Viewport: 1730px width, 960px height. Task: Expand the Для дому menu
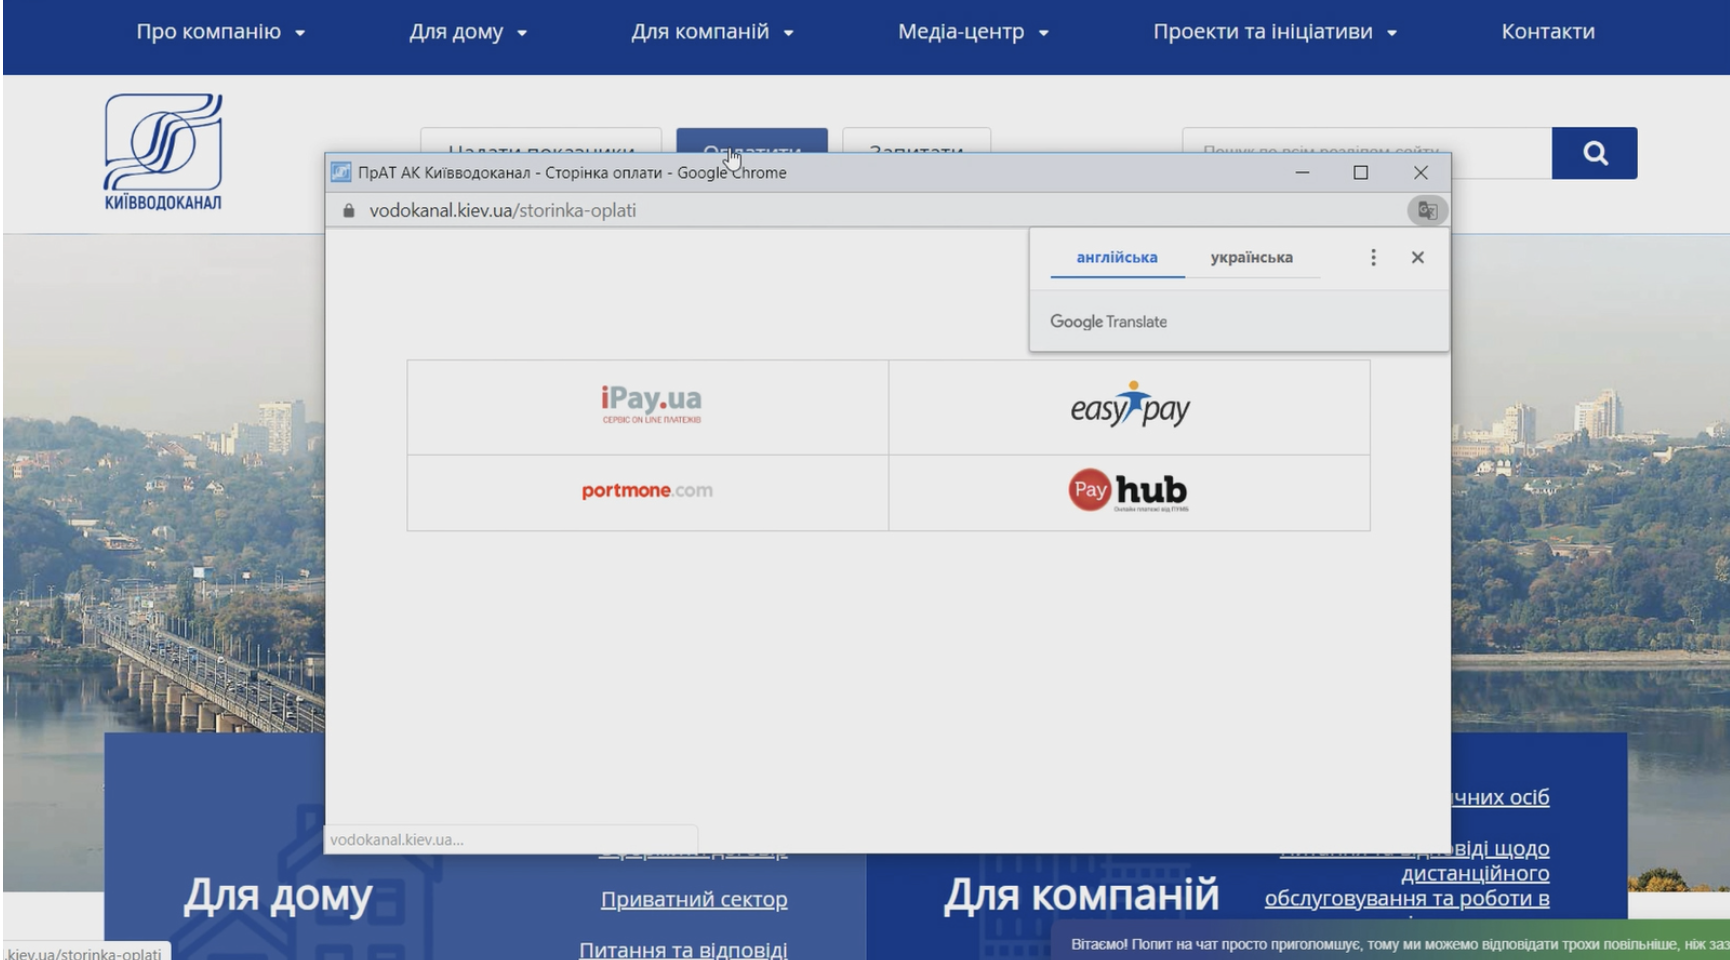click(x=467, y=32)
